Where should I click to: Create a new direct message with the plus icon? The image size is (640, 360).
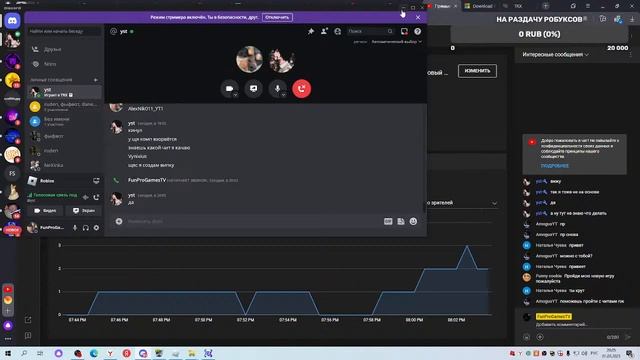(x=96, y=80)
